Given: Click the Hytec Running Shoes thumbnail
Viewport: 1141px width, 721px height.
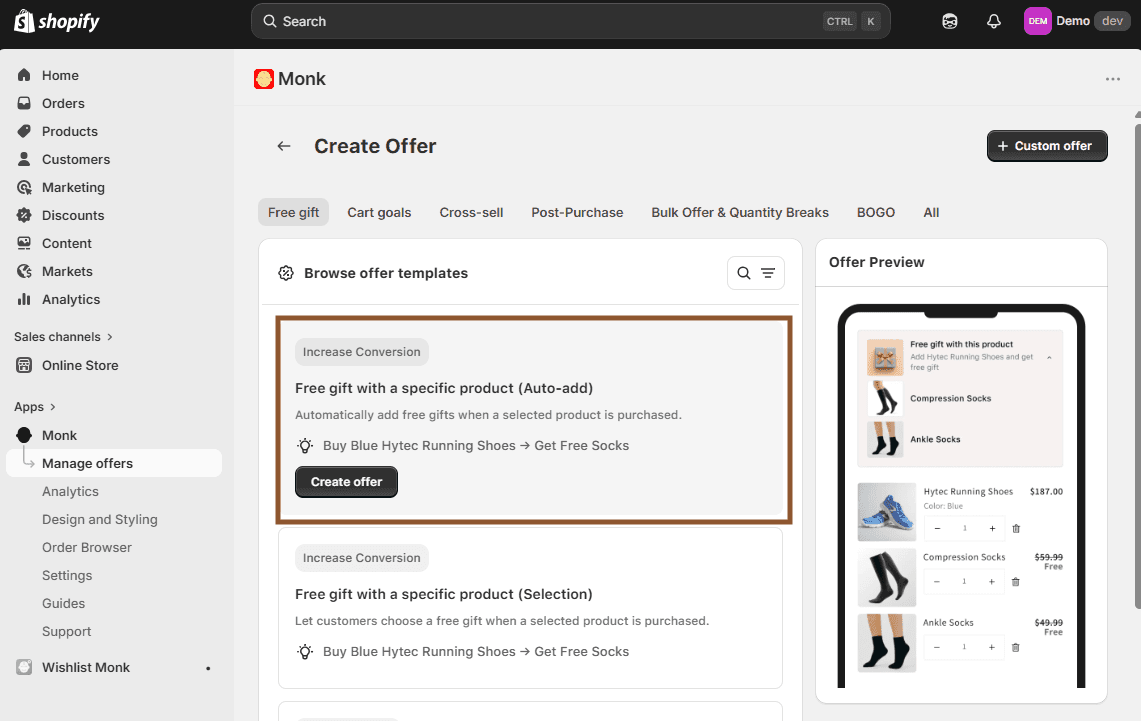Looking at the screenshot, I should [886, 511].
